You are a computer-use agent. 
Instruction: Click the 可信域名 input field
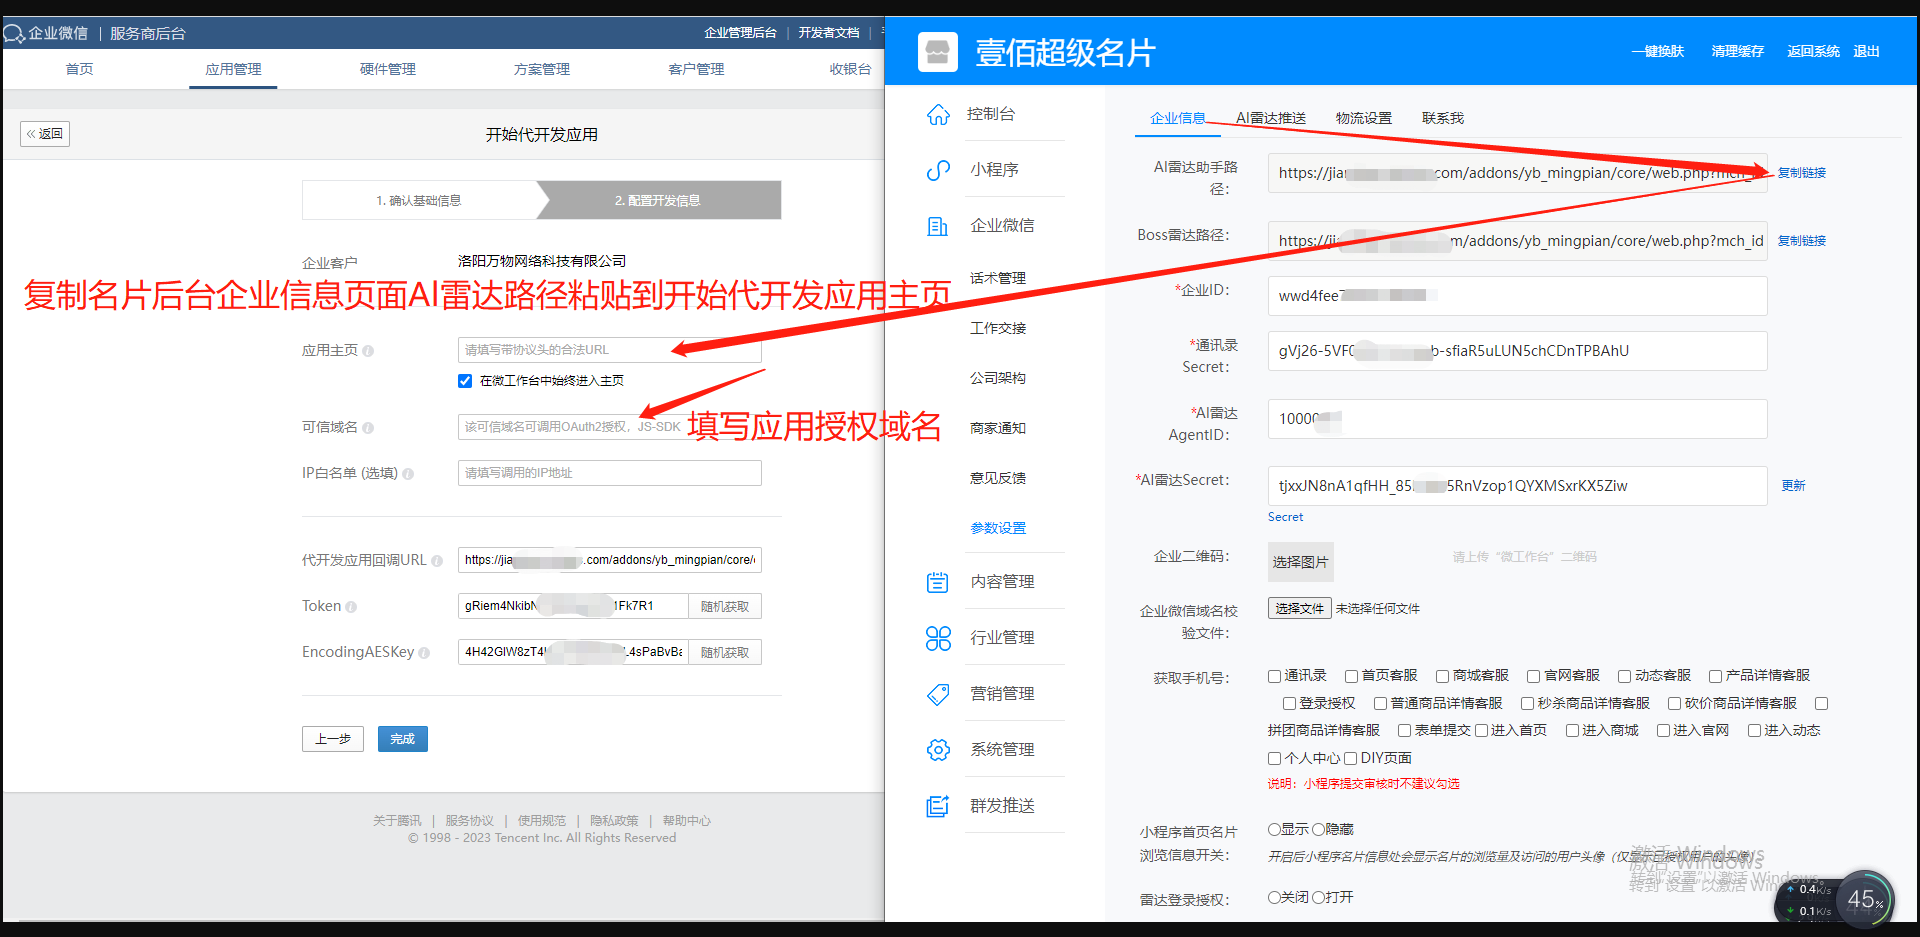click(610, 427)
